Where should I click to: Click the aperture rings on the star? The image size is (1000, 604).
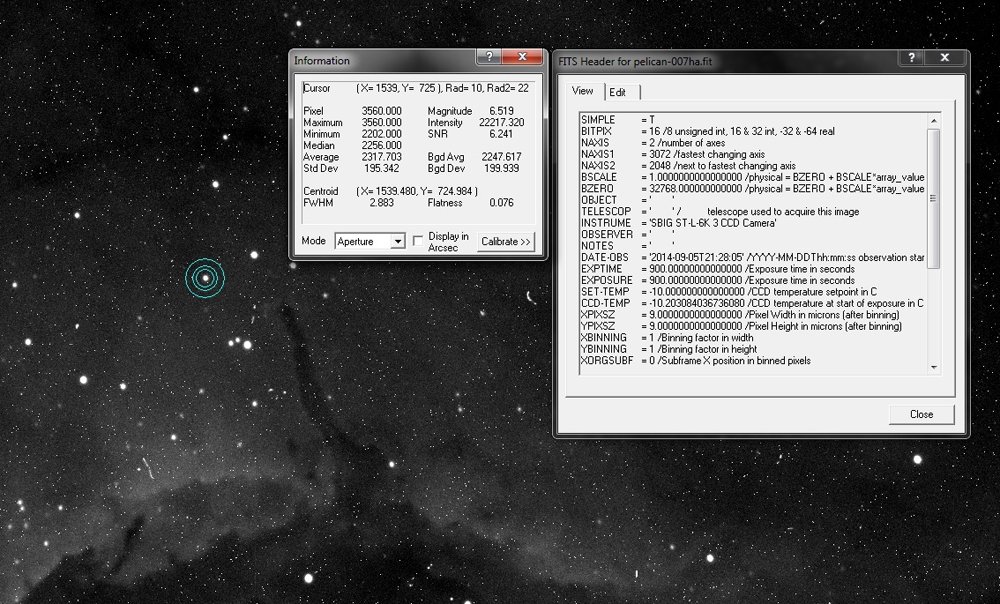click(205, 278)
